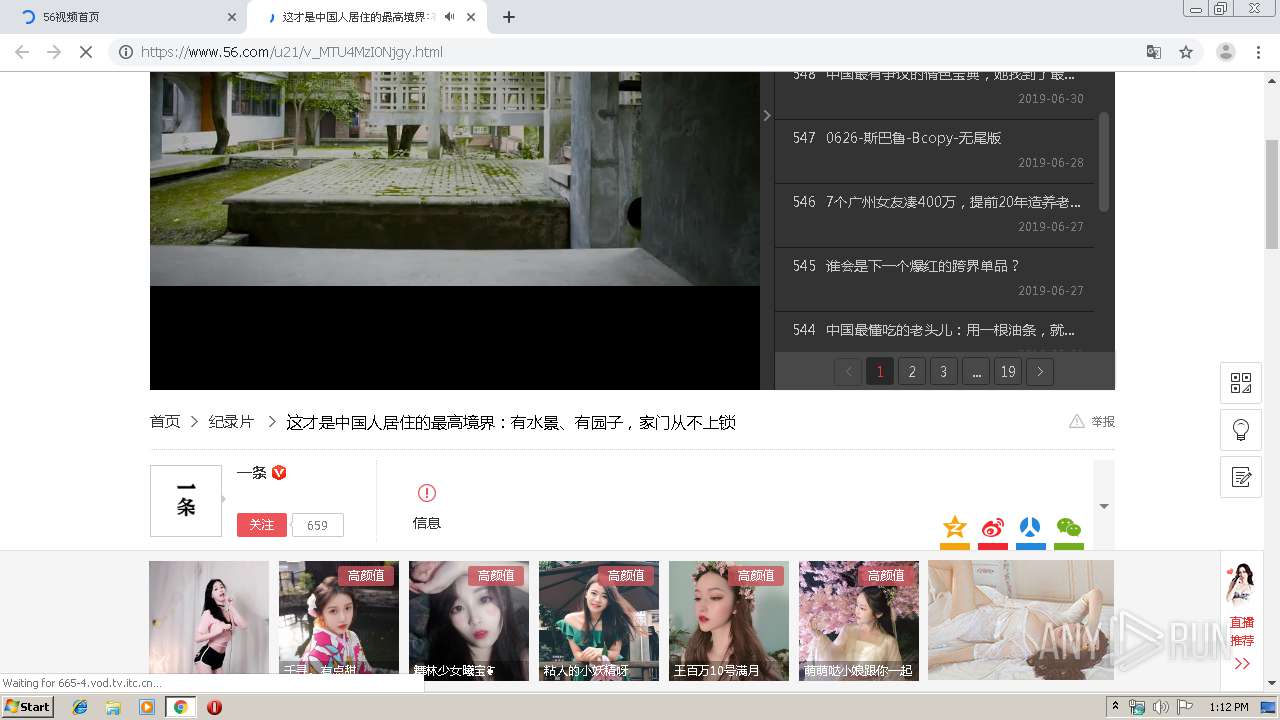Click the browser forward arrow

click(54, 52)
